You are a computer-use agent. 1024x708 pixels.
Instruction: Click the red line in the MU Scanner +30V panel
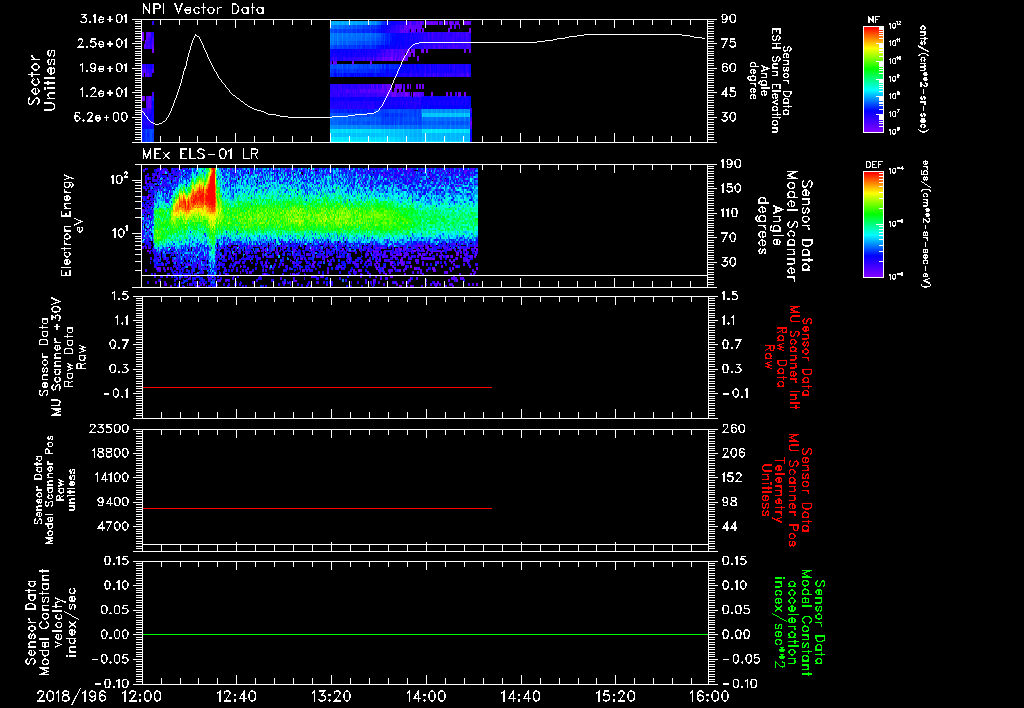pyautogui.click(x=317, y=387)
